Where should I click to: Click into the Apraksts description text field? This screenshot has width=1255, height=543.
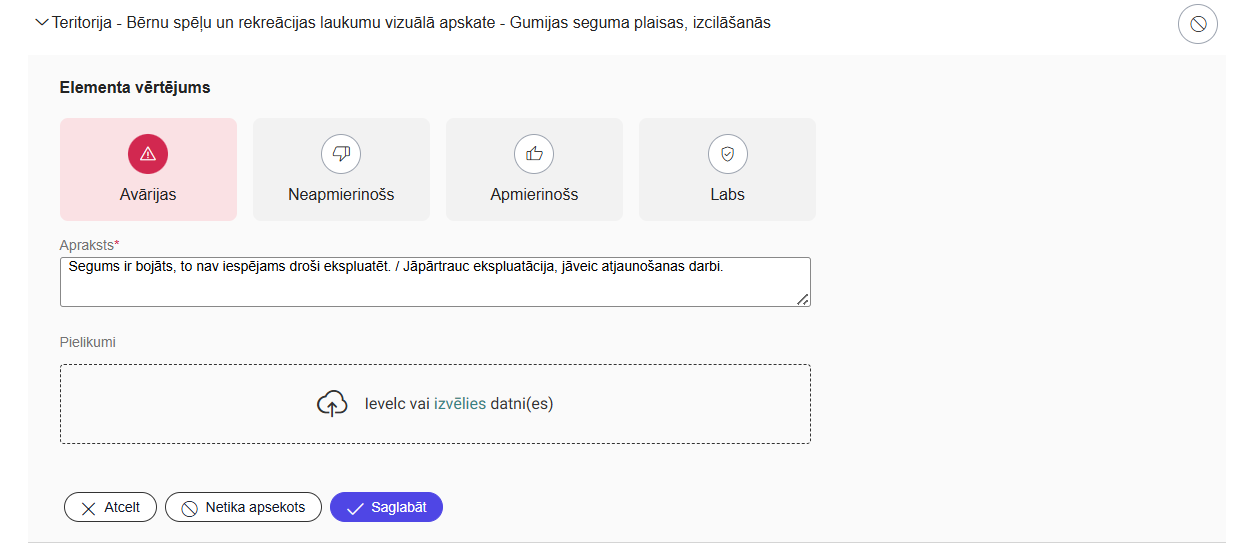pos(435,287)
